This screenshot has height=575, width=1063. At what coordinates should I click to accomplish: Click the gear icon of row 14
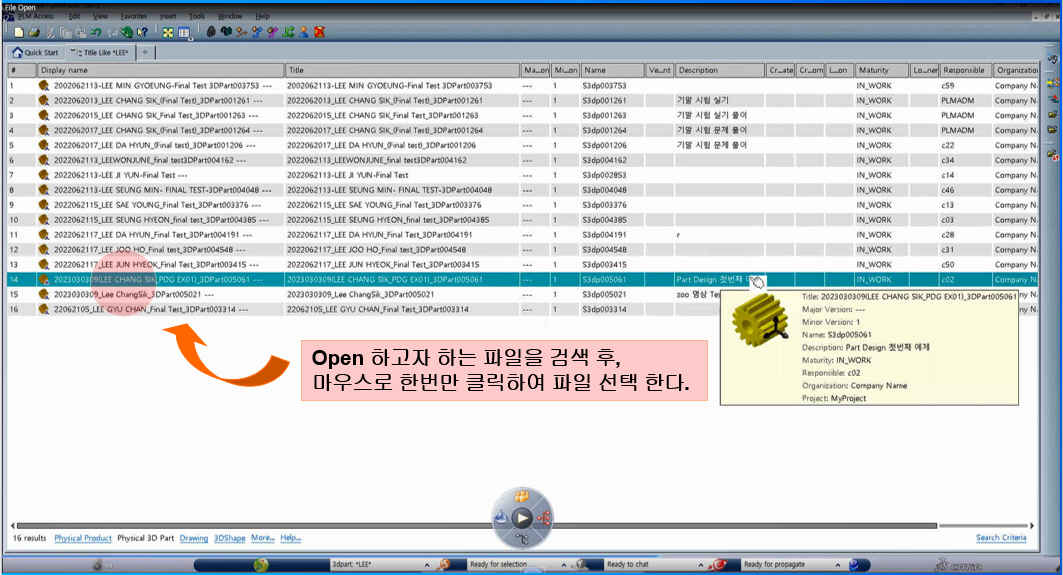(x=44, y=280)
